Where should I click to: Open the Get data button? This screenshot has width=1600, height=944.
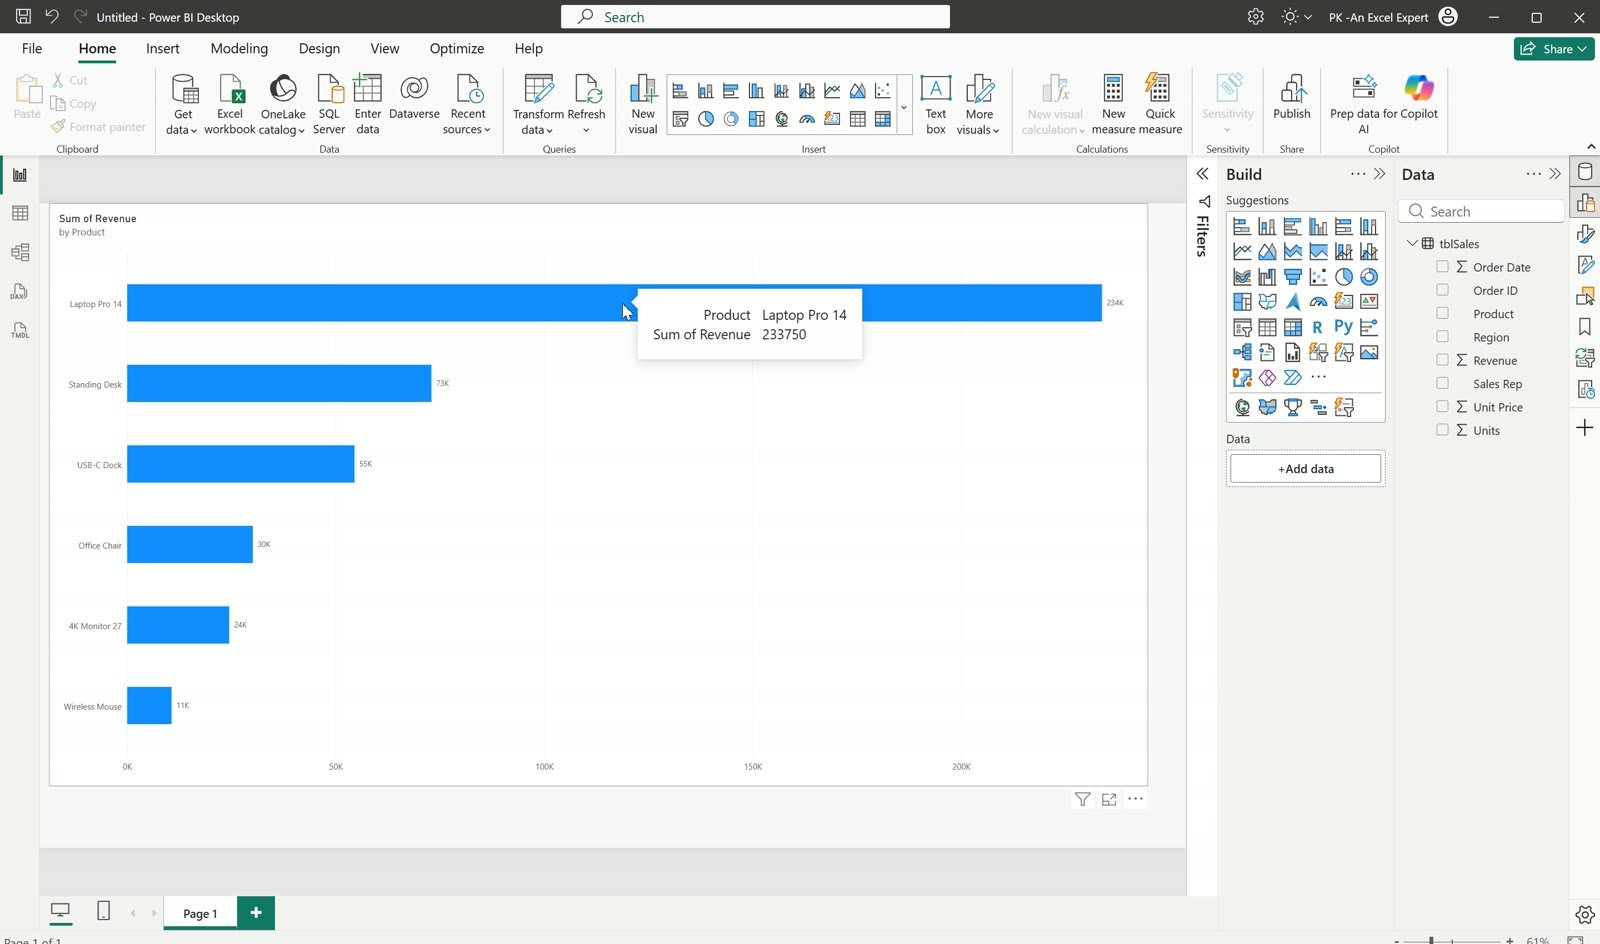[183, 104]
